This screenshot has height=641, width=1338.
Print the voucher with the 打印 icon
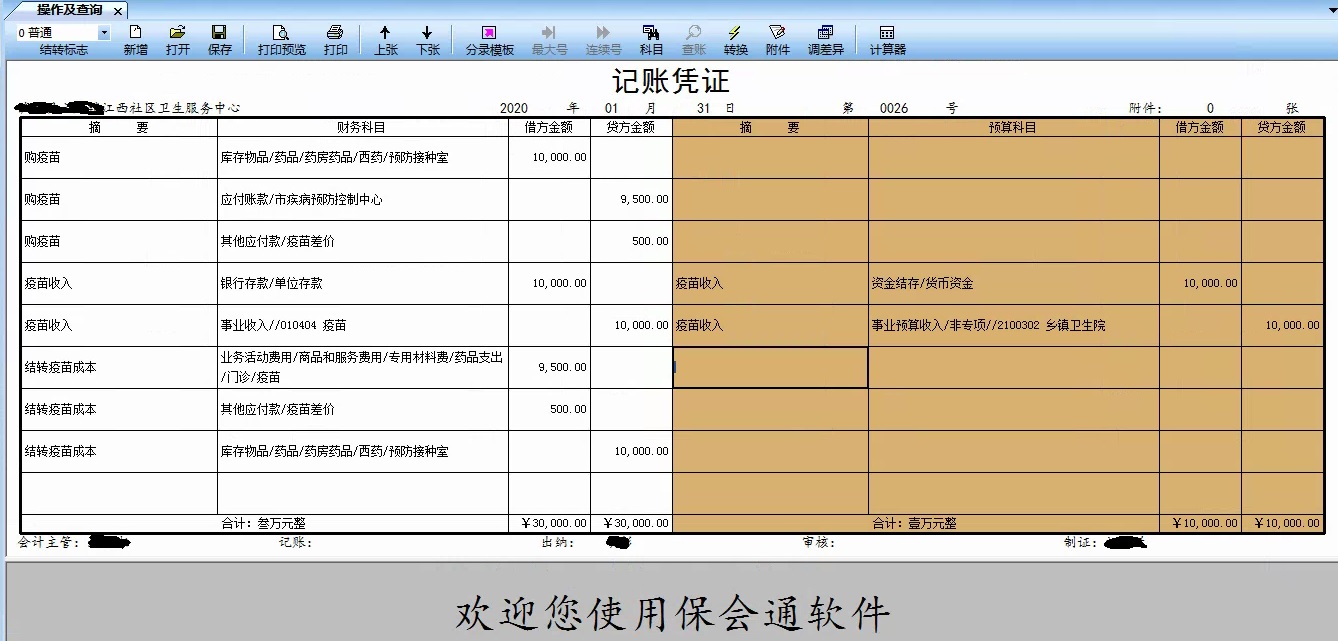tap(335, 40)
